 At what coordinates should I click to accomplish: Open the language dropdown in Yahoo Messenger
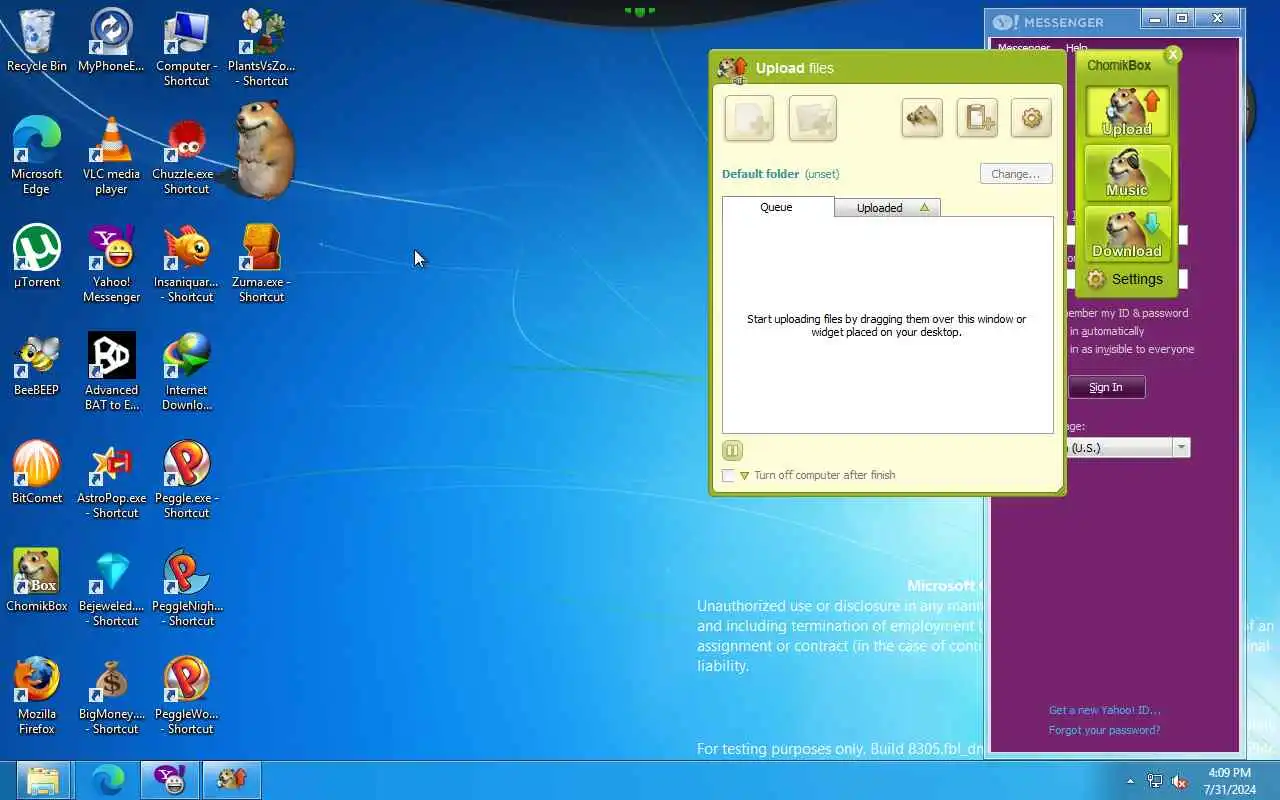click(x=1182, y=448)
